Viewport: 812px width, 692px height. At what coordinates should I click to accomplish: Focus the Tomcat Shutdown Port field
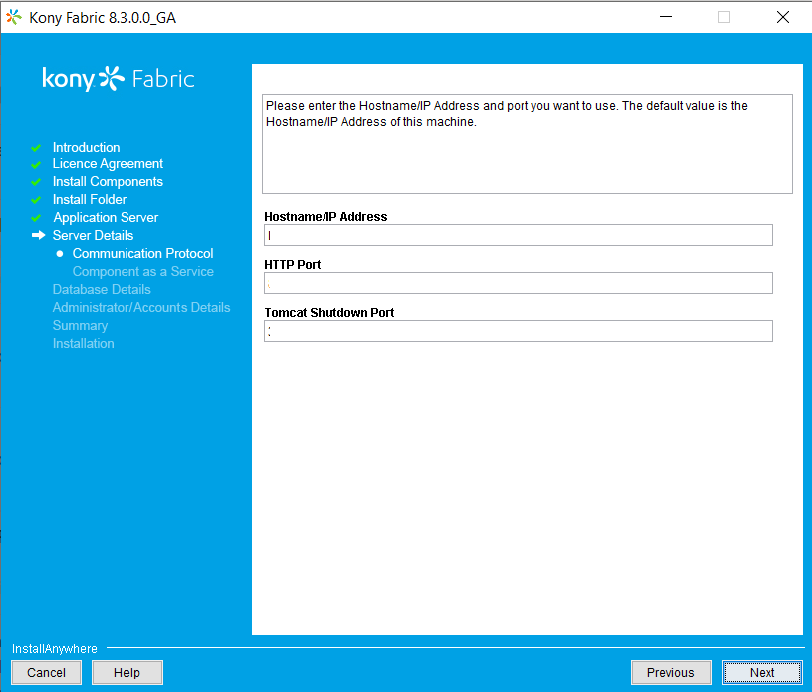[518, 331]
